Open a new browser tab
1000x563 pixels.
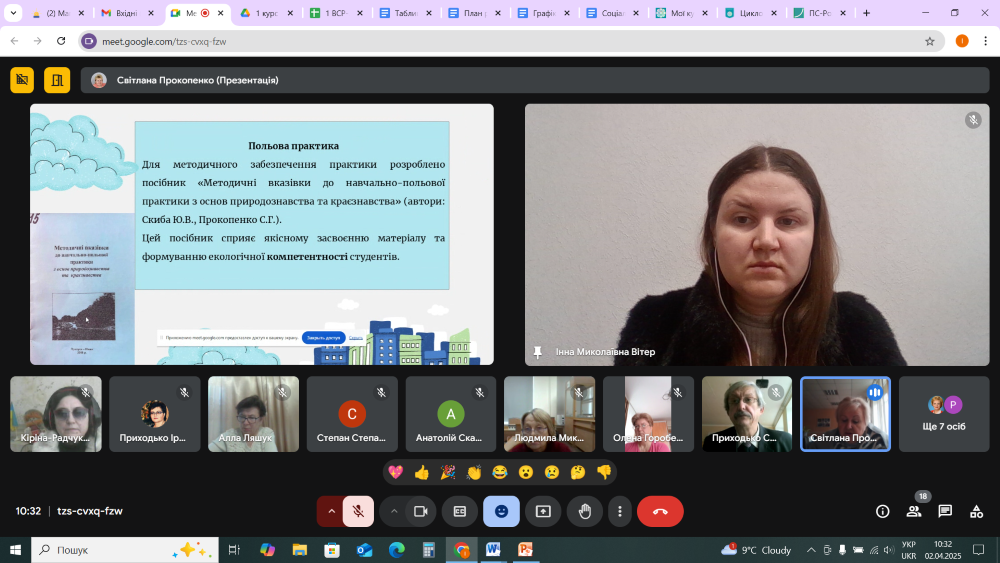coord(866,13)
